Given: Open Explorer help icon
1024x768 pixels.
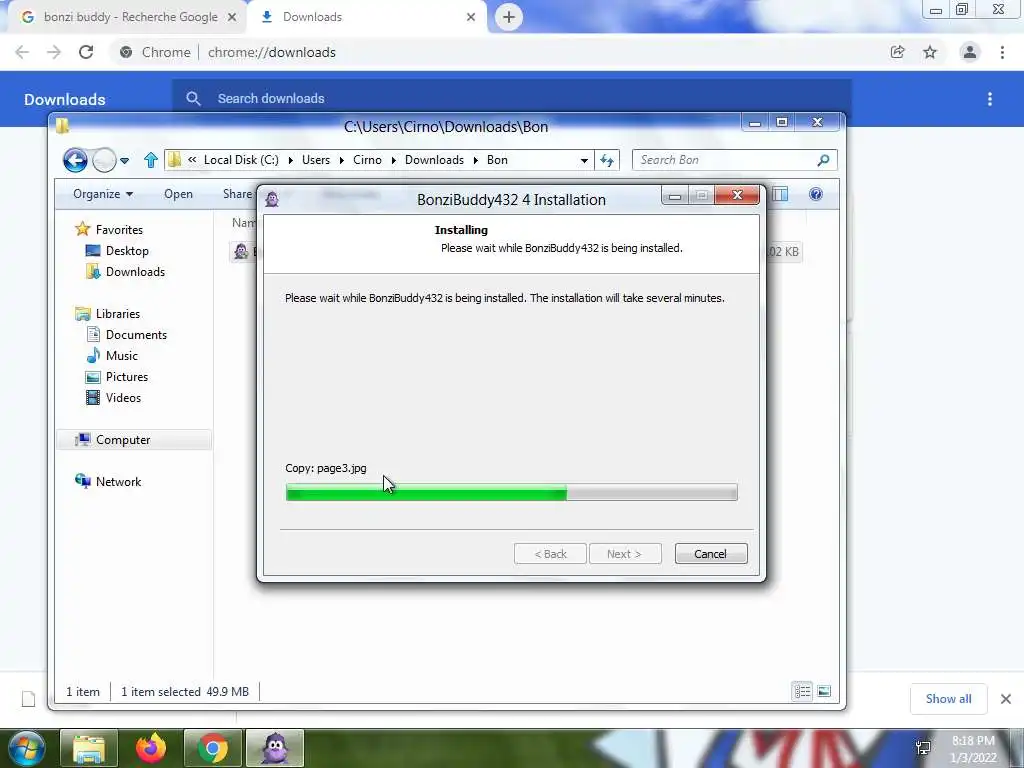Looking at the screenshot, I should click(x=816, y=194).
